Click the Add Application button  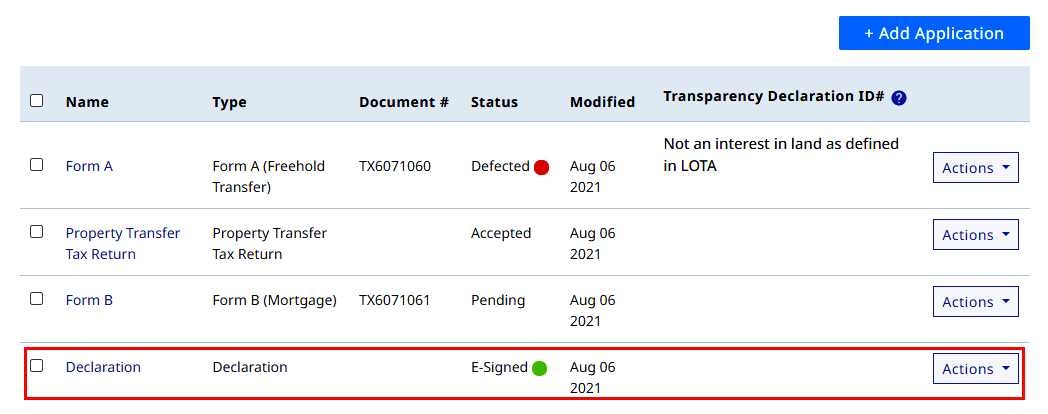934,33
